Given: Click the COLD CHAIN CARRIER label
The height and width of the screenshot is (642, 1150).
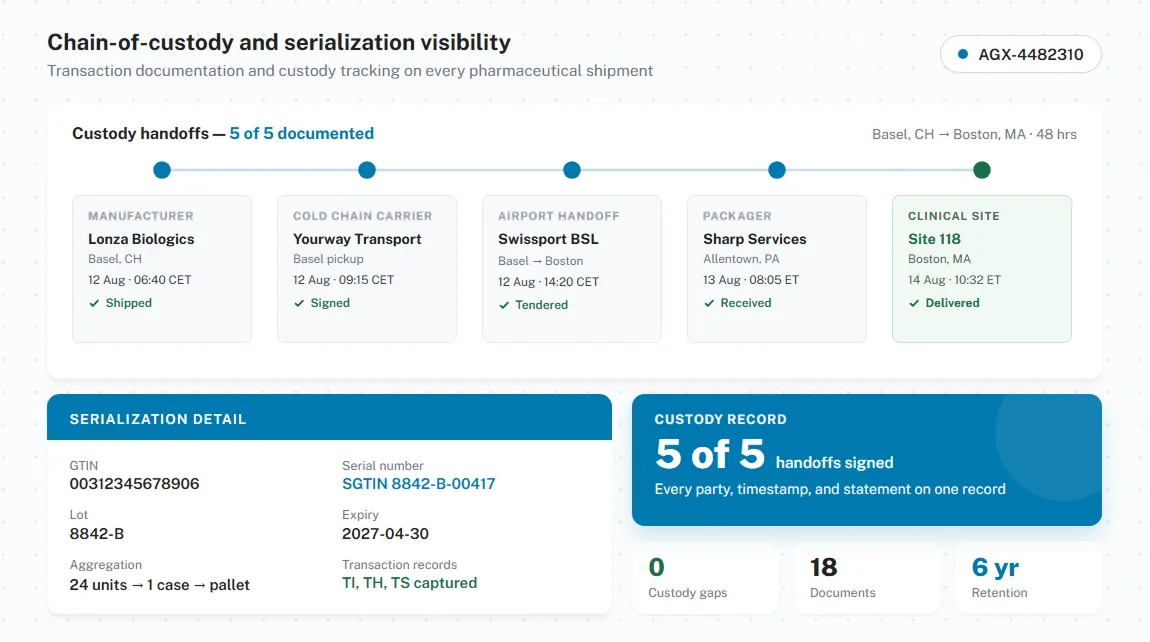Looking at the screenshot, I should coord(362,216).
